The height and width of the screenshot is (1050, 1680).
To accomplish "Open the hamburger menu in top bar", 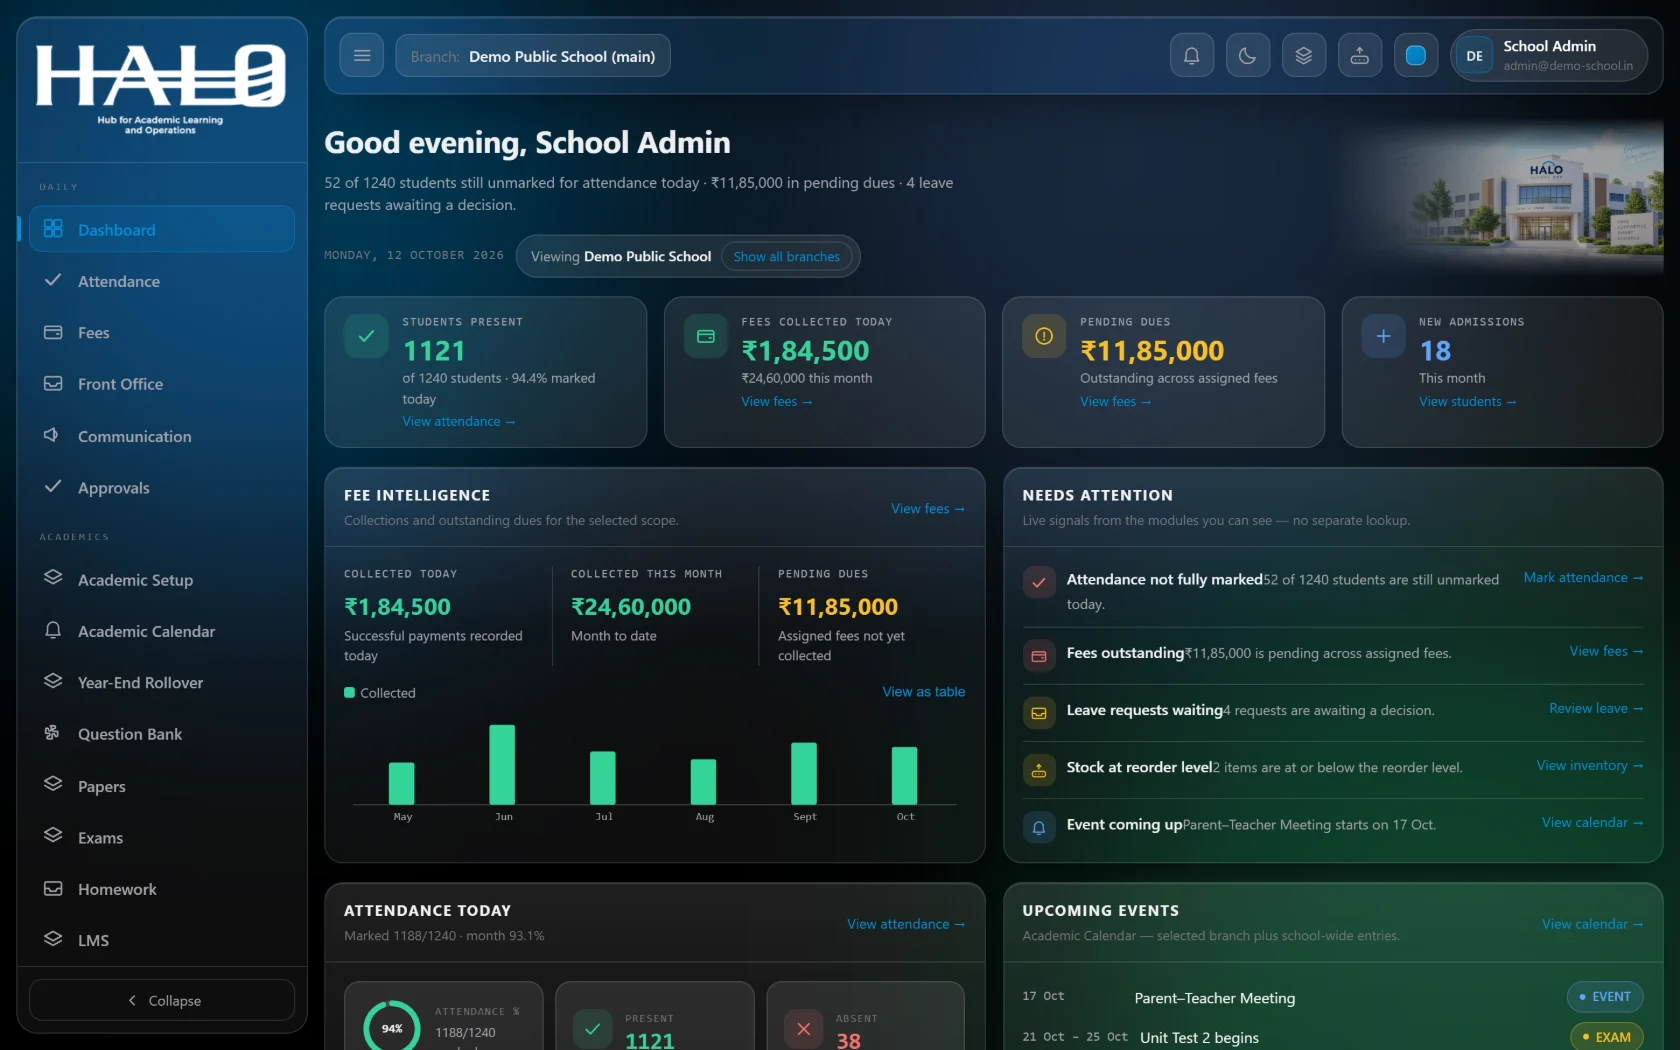I will coord(362,56).
